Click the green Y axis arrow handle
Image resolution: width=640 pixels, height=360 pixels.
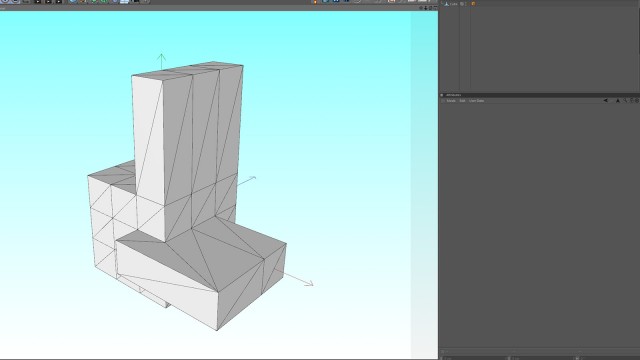(161, 56)
